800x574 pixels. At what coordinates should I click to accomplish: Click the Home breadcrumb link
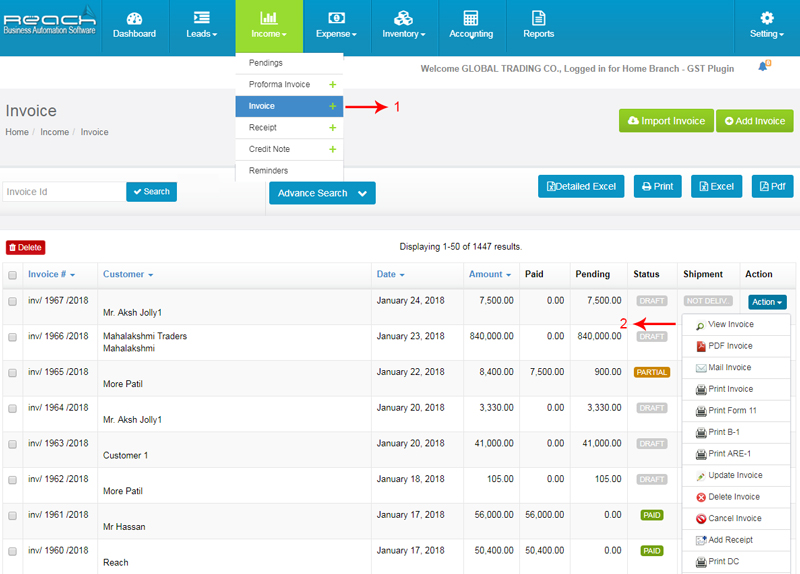tap(17, 132)
